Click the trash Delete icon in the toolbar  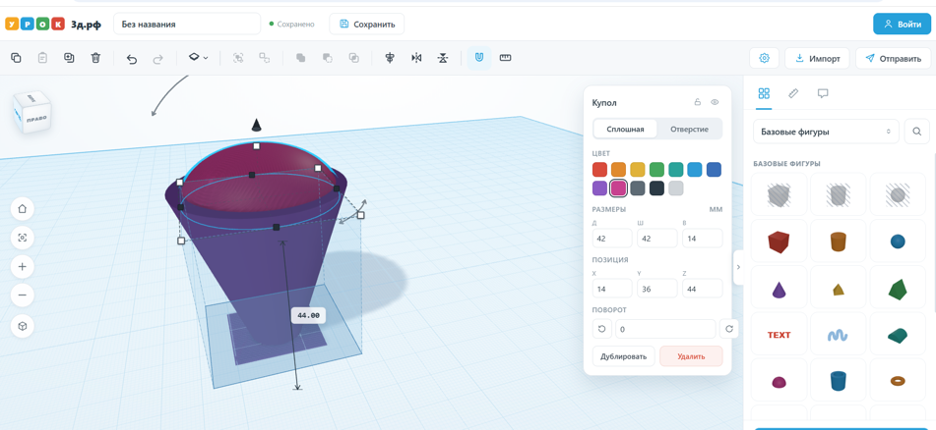pos(96,58)
